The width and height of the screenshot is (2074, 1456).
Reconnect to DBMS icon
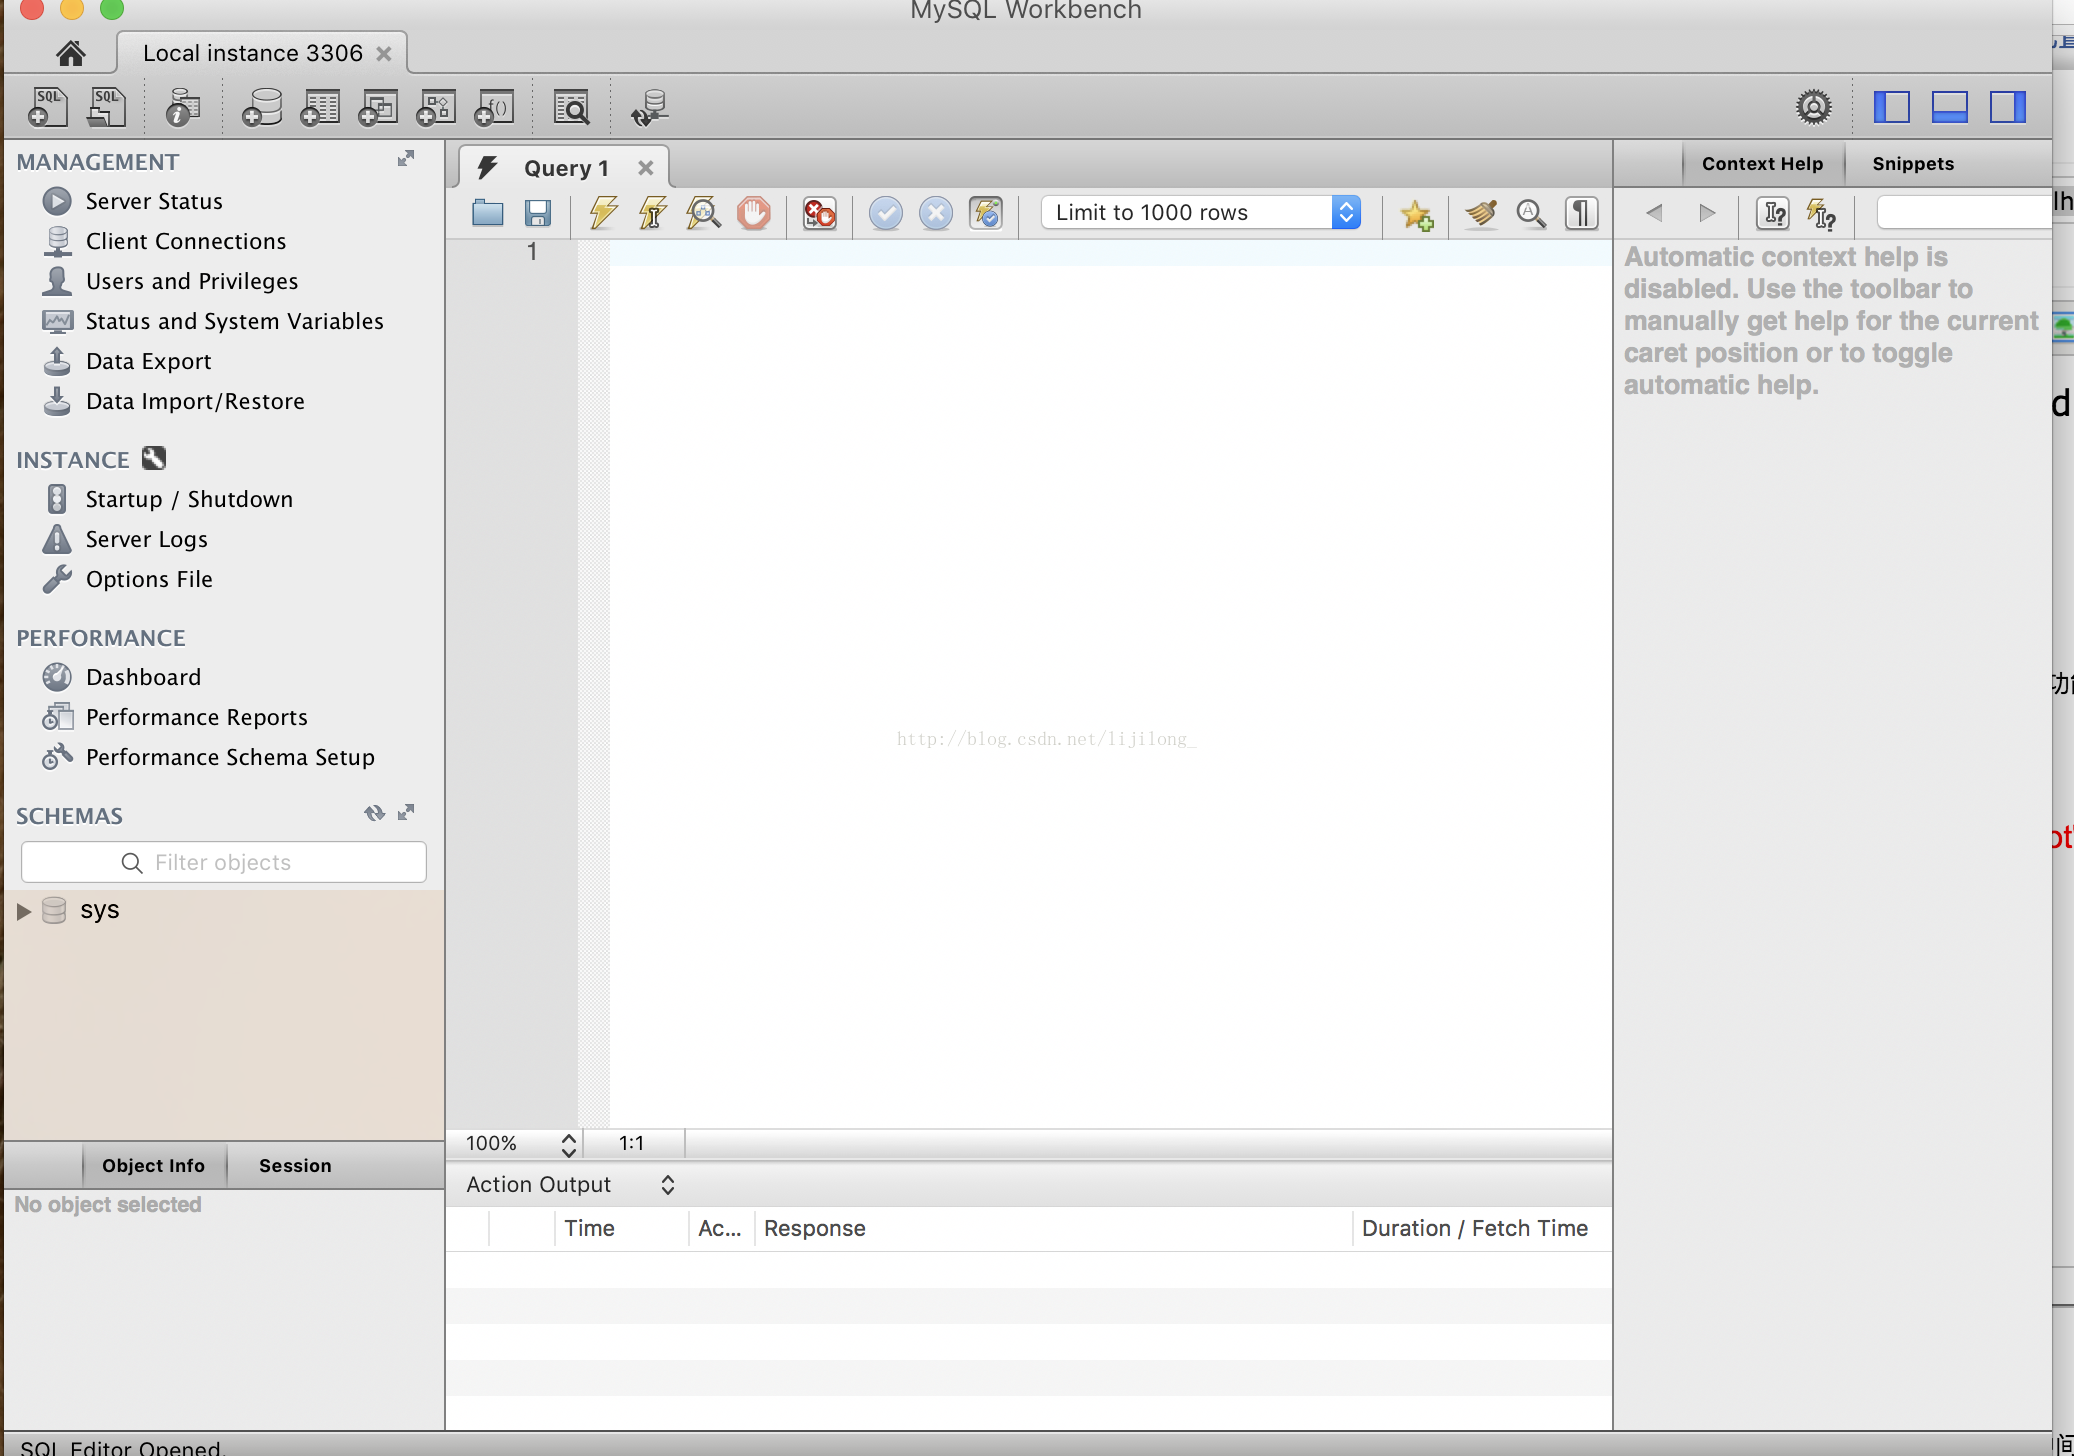[x=650, y=107]
